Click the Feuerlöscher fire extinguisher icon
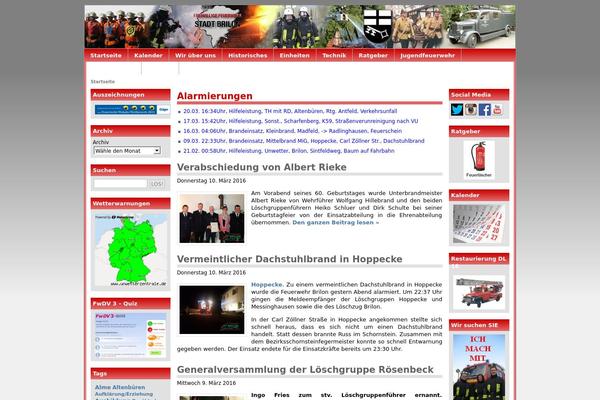The height and width of the screenshot is (400, 600). click(x=479, y=160)
